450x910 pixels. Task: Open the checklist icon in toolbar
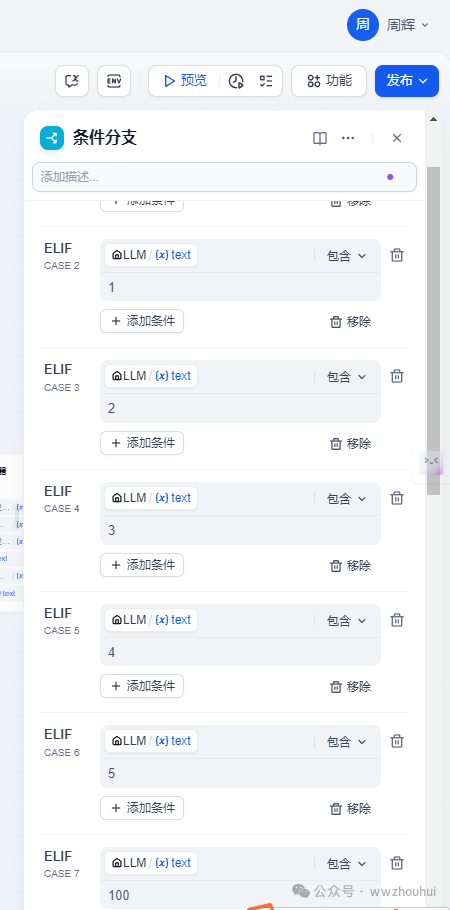coord(265,81)
